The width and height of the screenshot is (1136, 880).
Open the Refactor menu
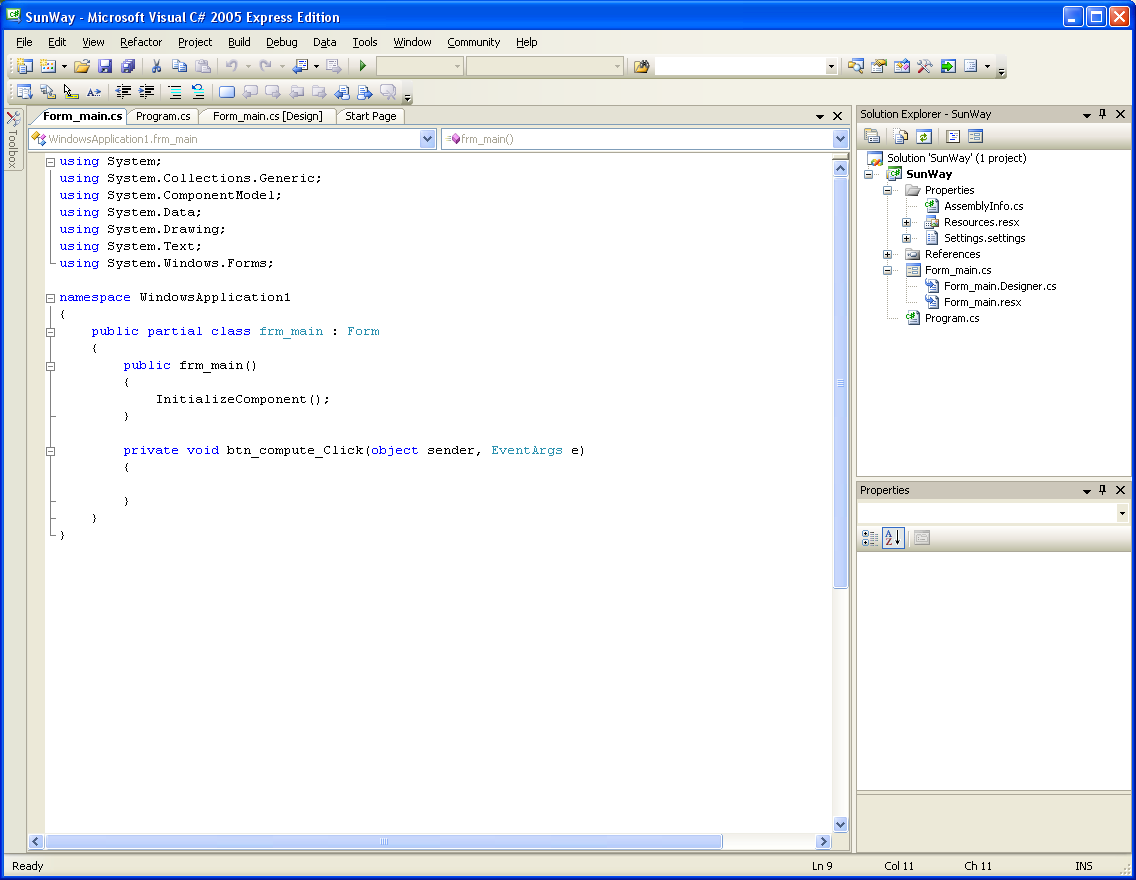141,42
